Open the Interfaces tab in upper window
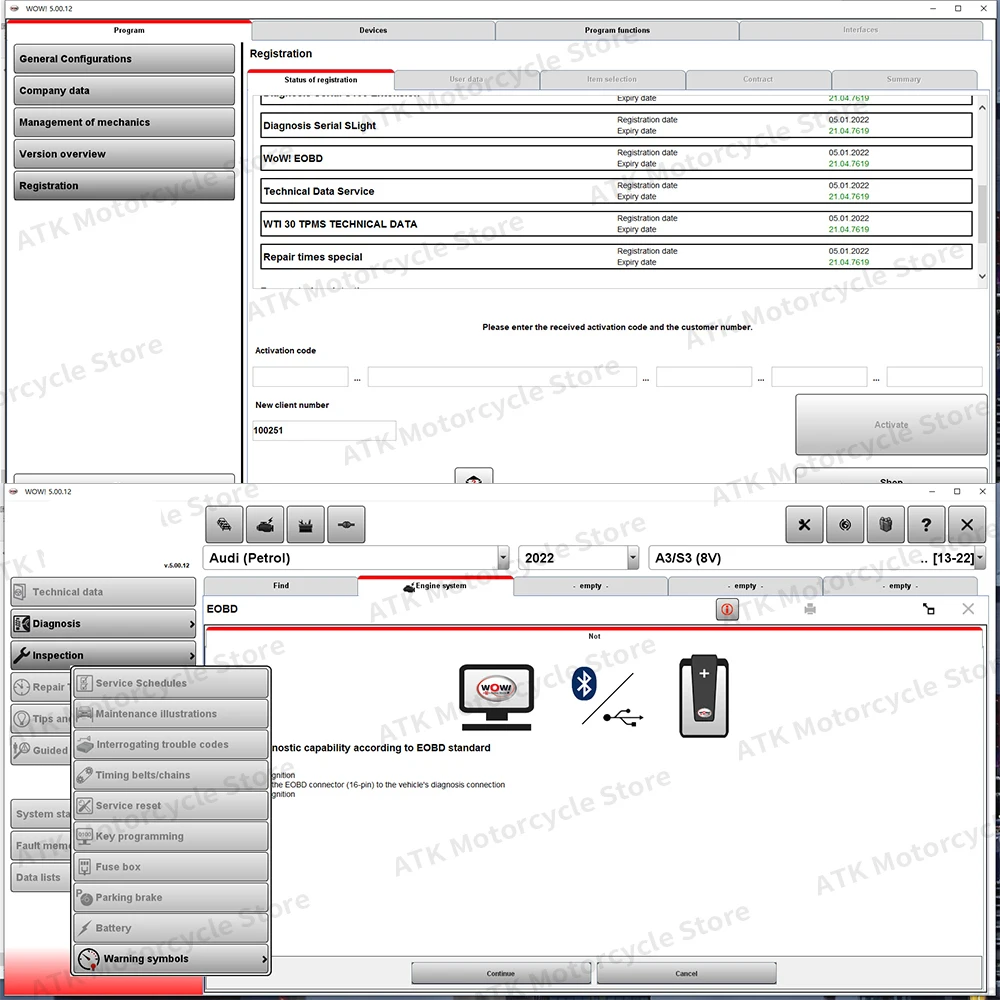 860,30
